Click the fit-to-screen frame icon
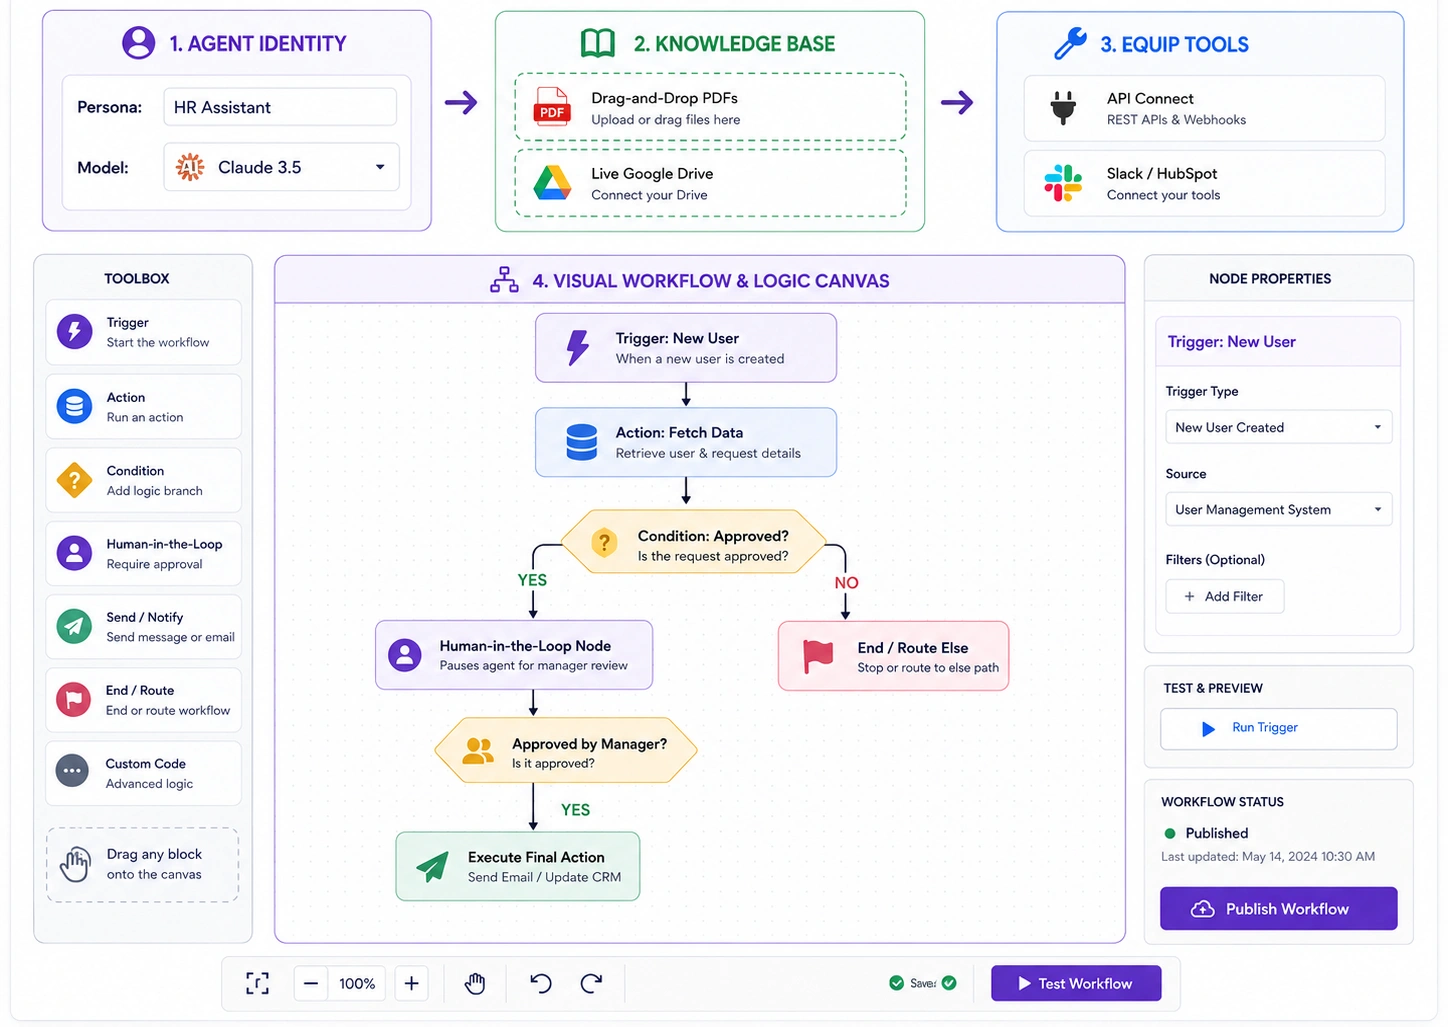The image size is (1448, 1027). [x=257, y=983]
